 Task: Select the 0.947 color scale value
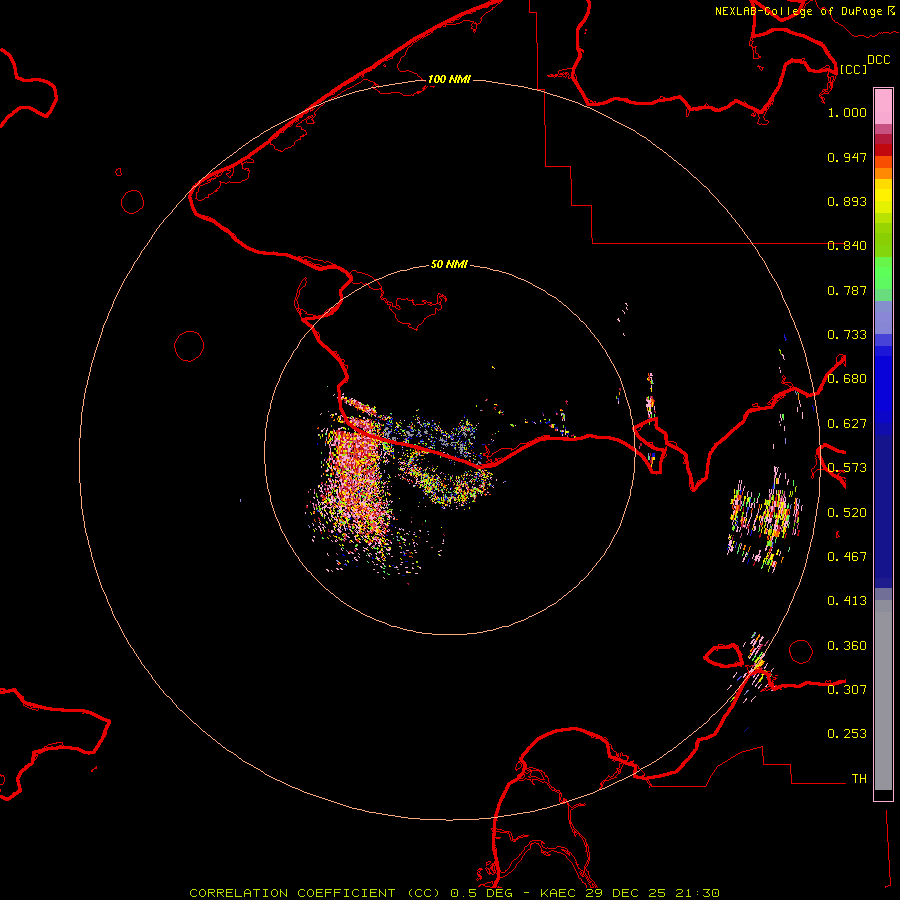(847, 157)
